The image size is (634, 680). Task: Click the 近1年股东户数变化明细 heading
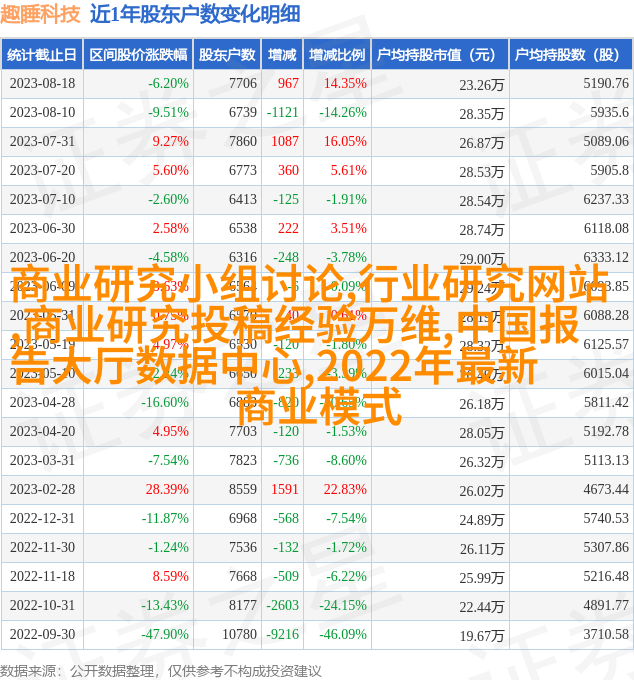click(x=195, y=13)
